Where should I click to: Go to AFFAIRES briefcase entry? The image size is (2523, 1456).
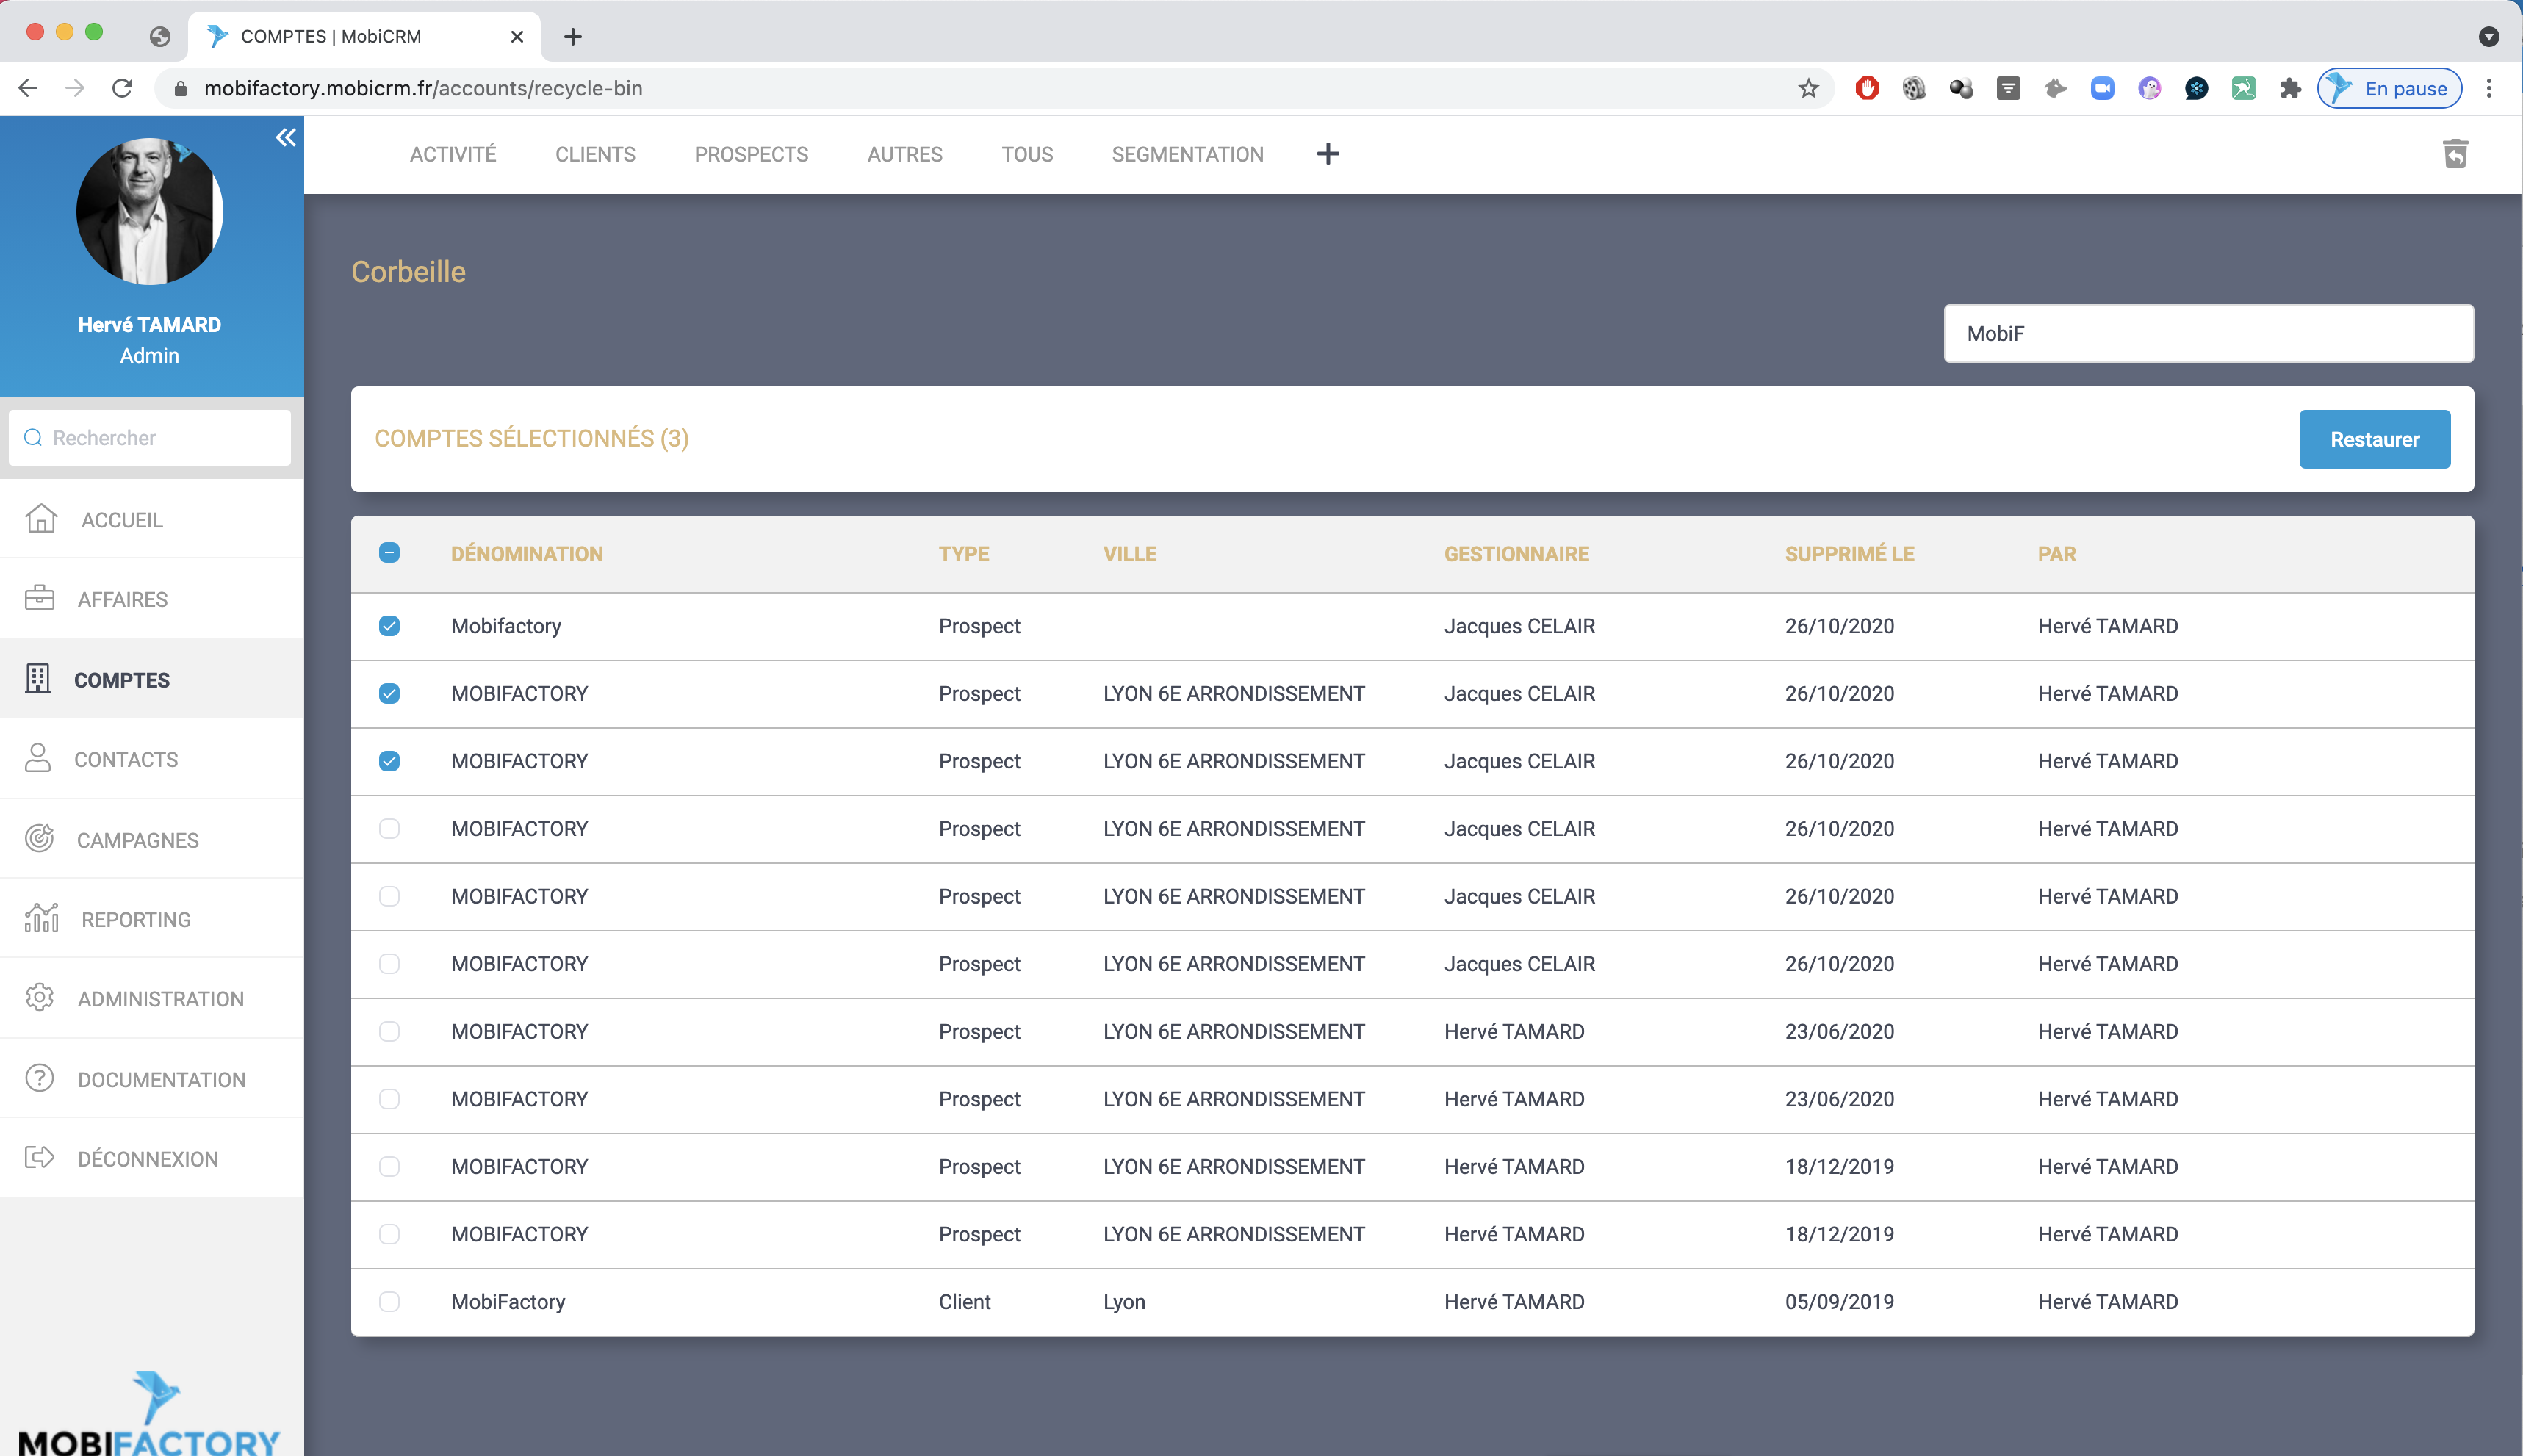[40, 598]
